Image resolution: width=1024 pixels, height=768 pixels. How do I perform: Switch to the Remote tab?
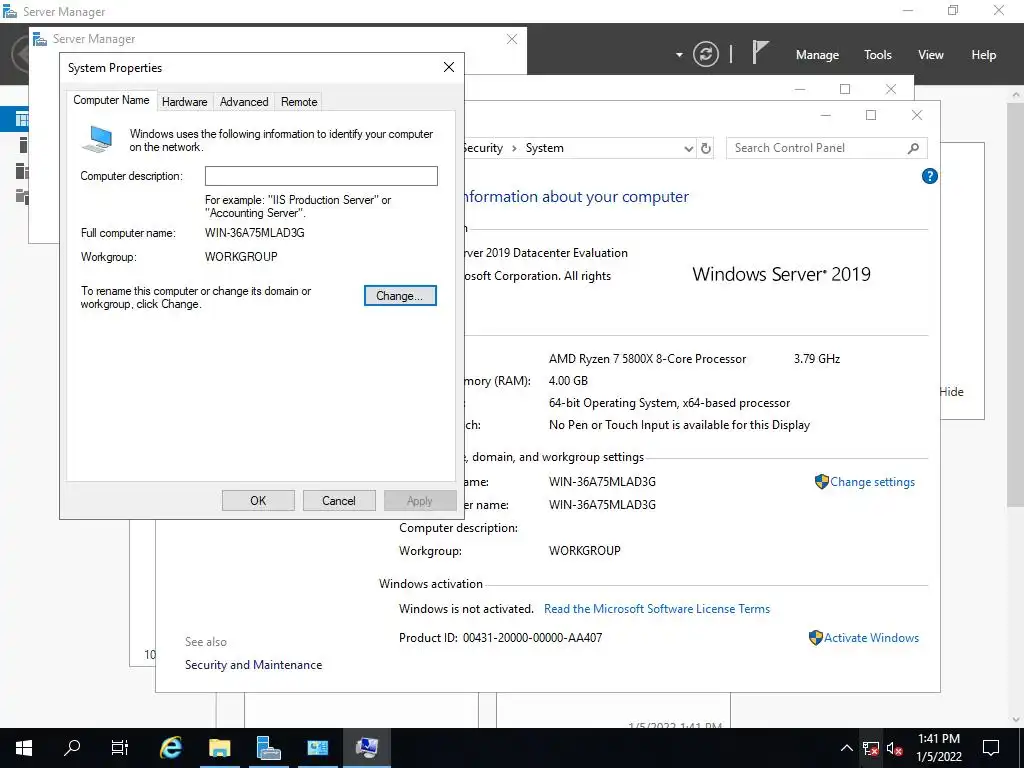pos(298,102)
